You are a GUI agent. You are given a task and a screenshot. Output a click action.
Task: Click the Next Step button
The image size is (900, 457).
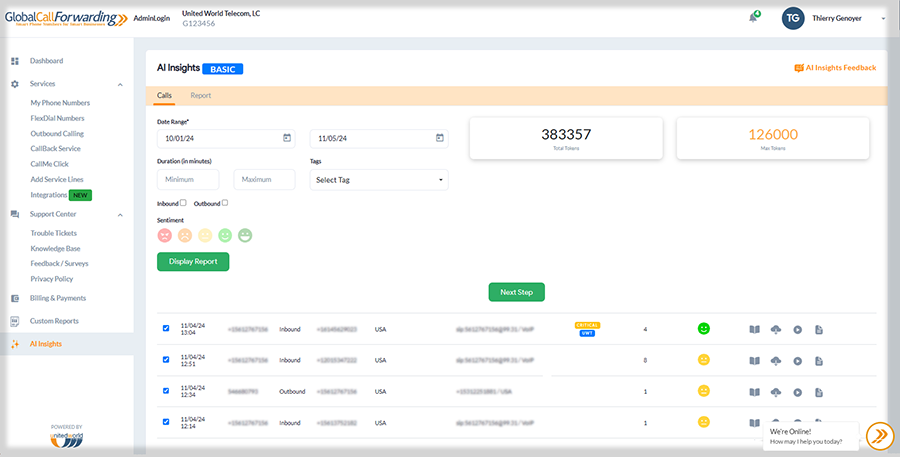[x=517, y=292]
